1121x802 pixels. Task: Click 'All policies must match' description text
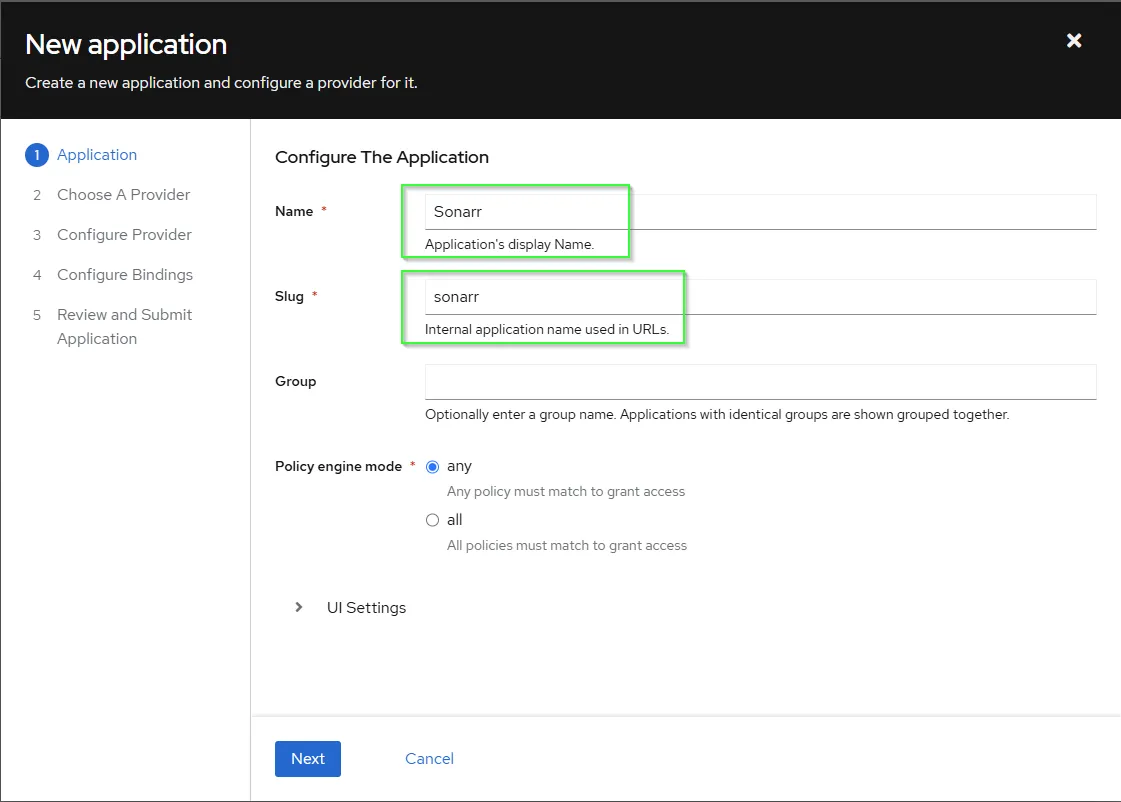point(567,546)
